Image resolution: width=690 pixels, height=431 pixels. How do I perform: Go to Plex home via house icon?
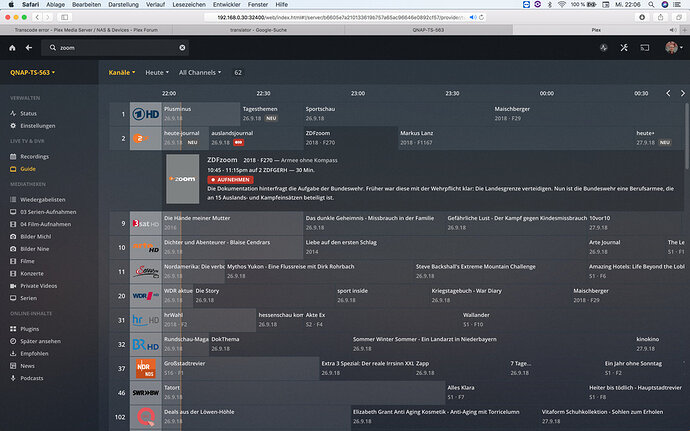tap(12, 48)
